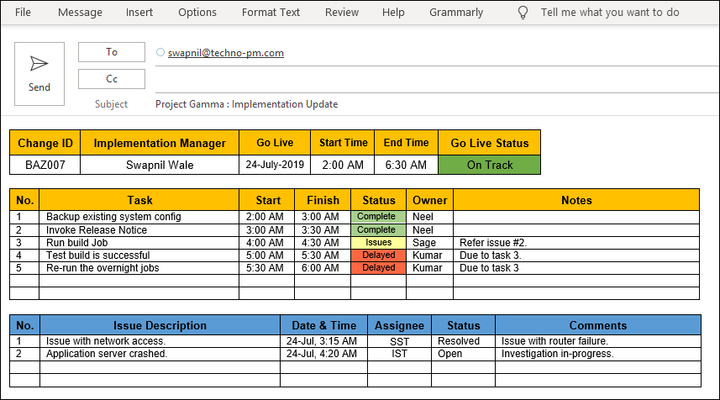Click the To button to pick recipients
720x400 pixels.
(111, 52)
